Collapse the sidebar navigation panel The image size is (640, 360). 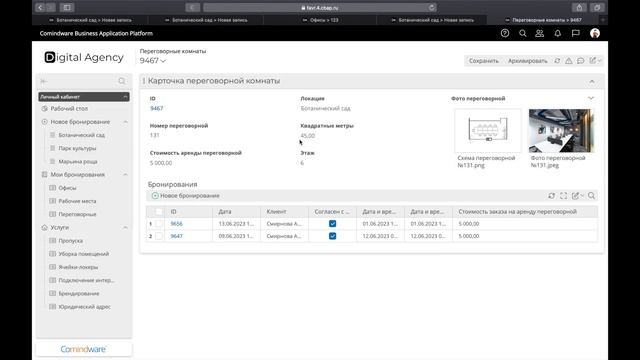(x=44, y=81)
